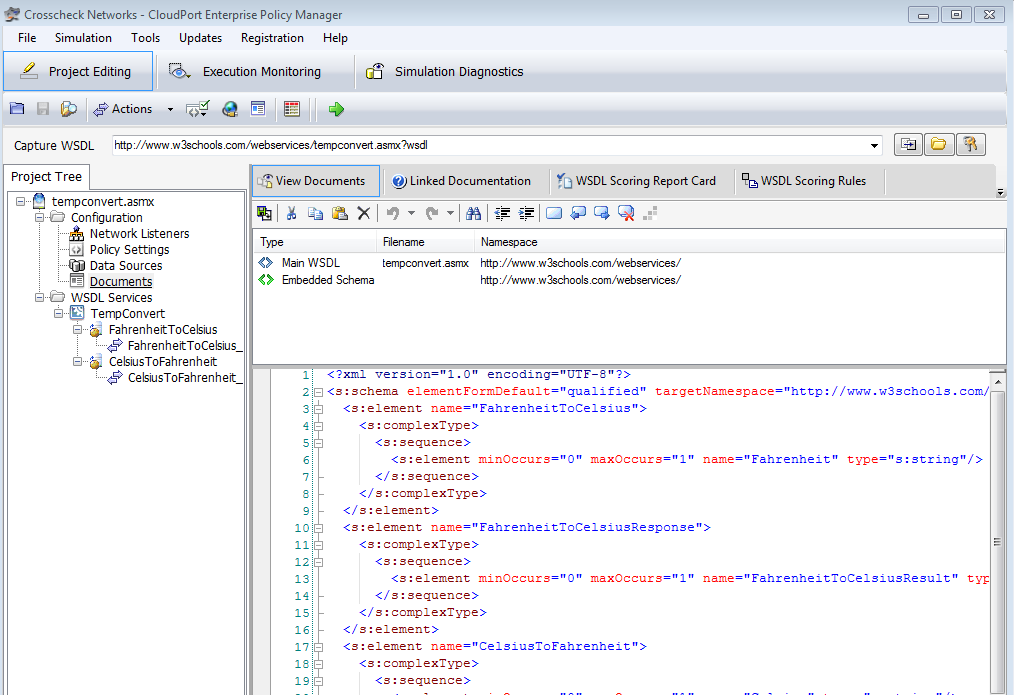Click the yellow folder browse button
The height and width of the screenshot is (695, 1014).
[x=939, y=145]
